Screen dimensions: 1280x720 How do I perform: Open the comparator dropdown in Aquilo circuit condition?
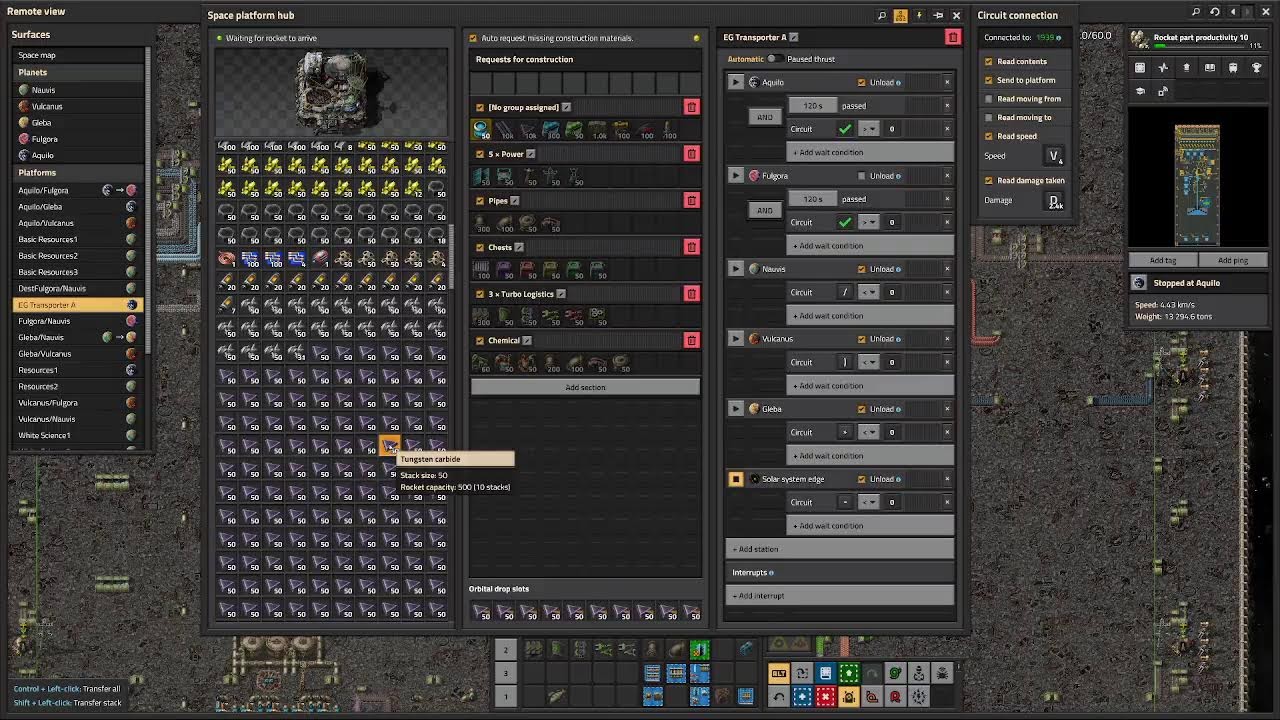(x=868, y=129)
